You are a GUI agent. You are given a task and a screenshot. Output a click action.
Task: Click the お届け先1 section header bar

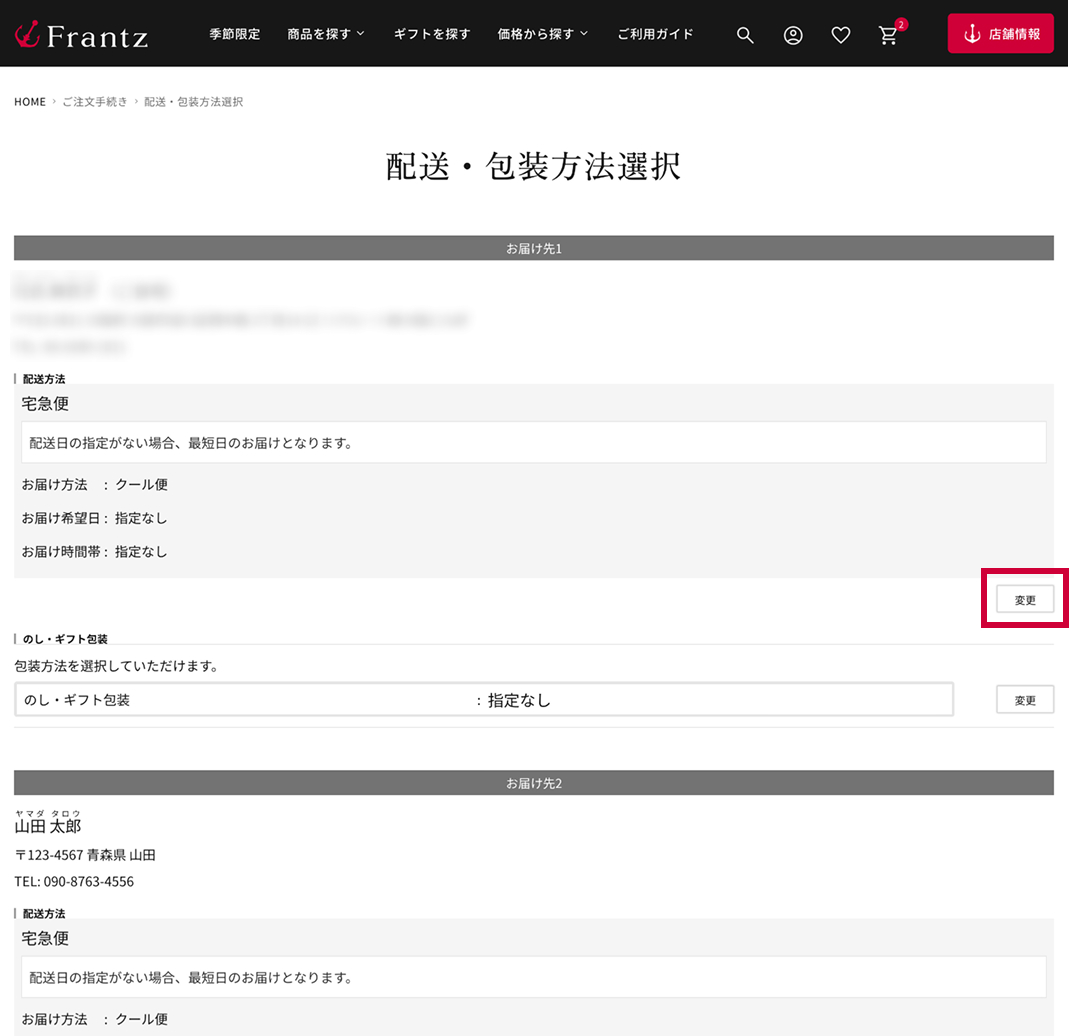coord(534,248)
